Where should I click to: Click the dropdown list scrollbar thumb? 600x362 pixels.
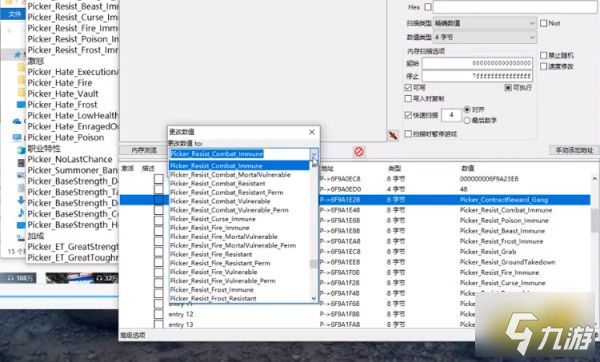click(x=313, y=264)
